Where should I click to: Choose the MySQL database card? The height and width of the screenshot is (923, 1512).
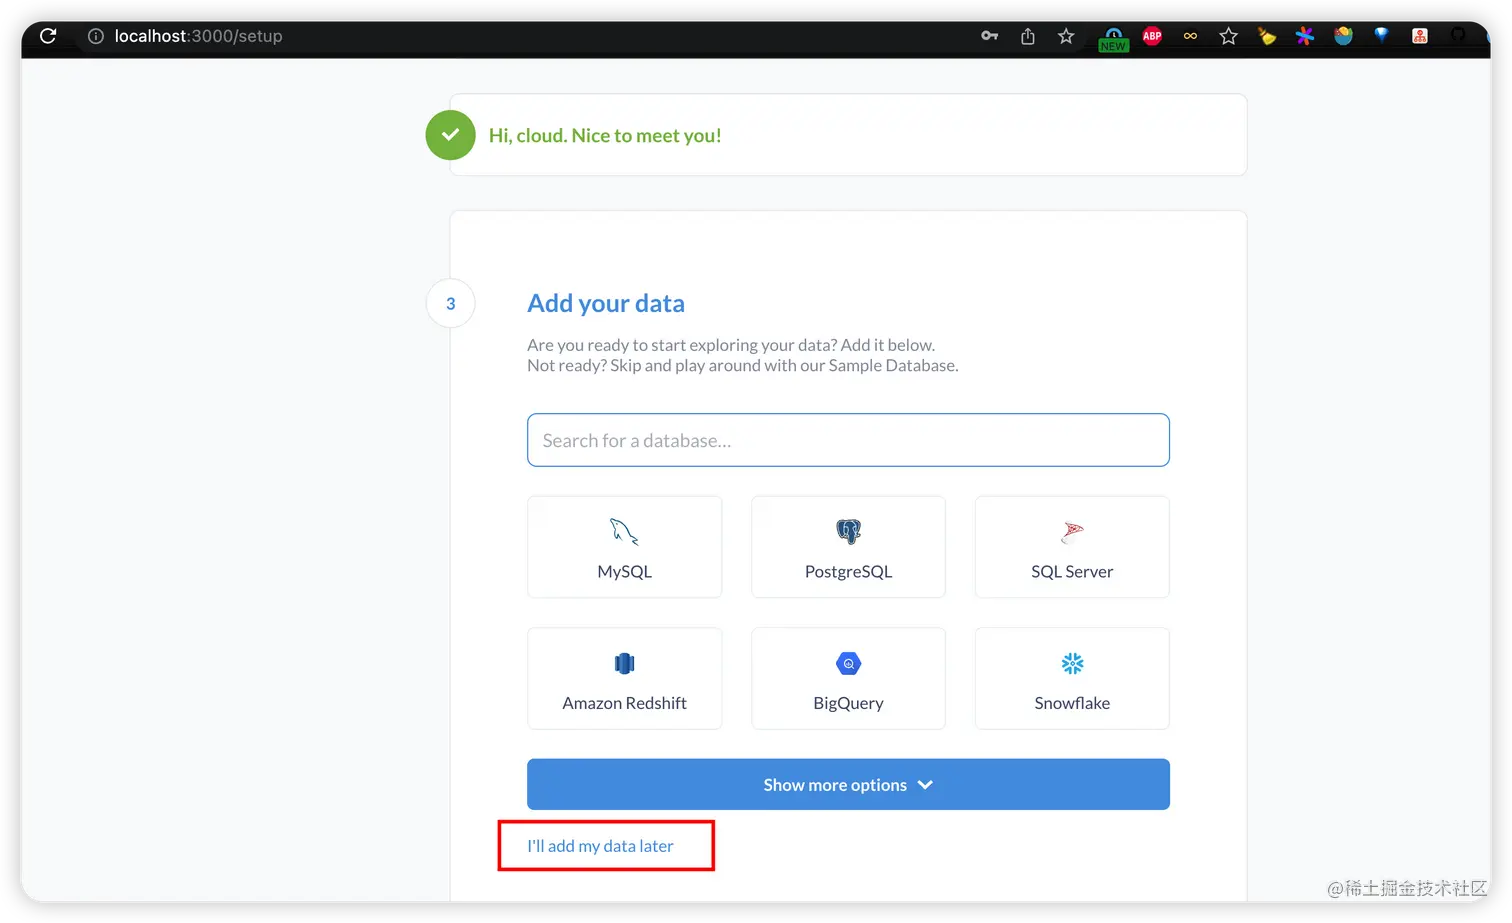(x=625, y=547)
